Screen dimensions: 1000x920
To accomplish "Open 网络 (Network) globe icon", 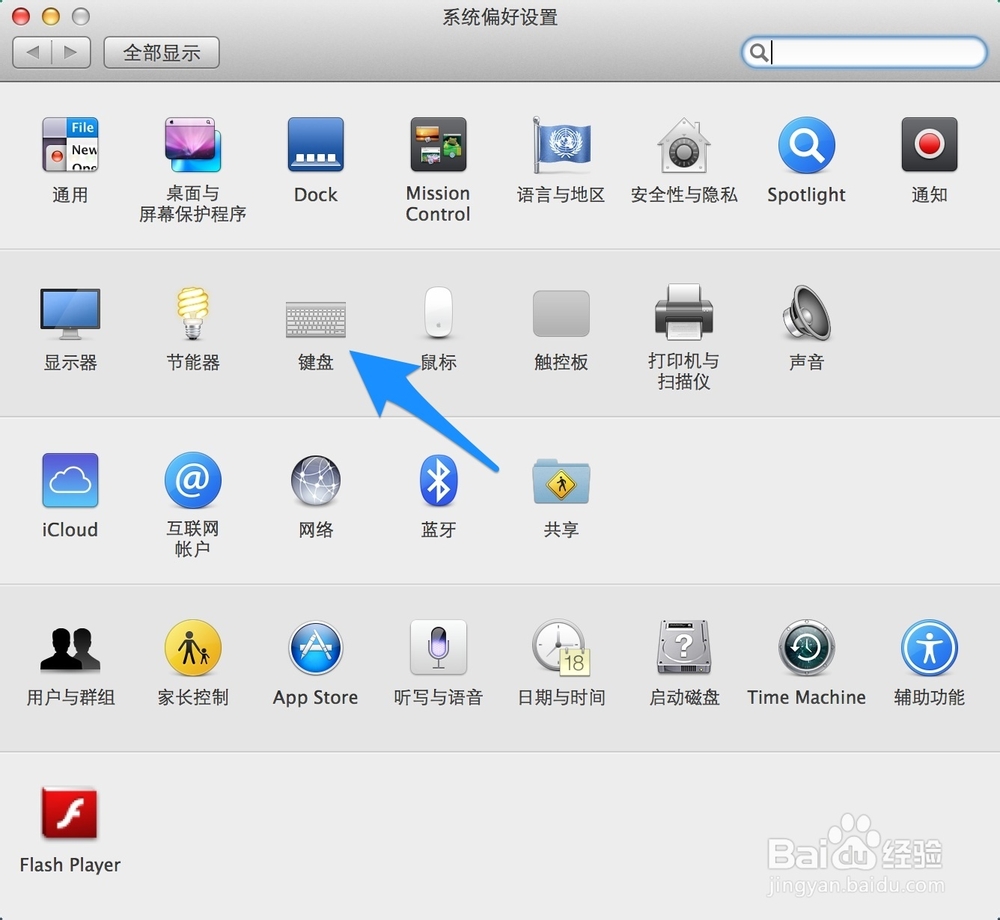I will [316, 480].
